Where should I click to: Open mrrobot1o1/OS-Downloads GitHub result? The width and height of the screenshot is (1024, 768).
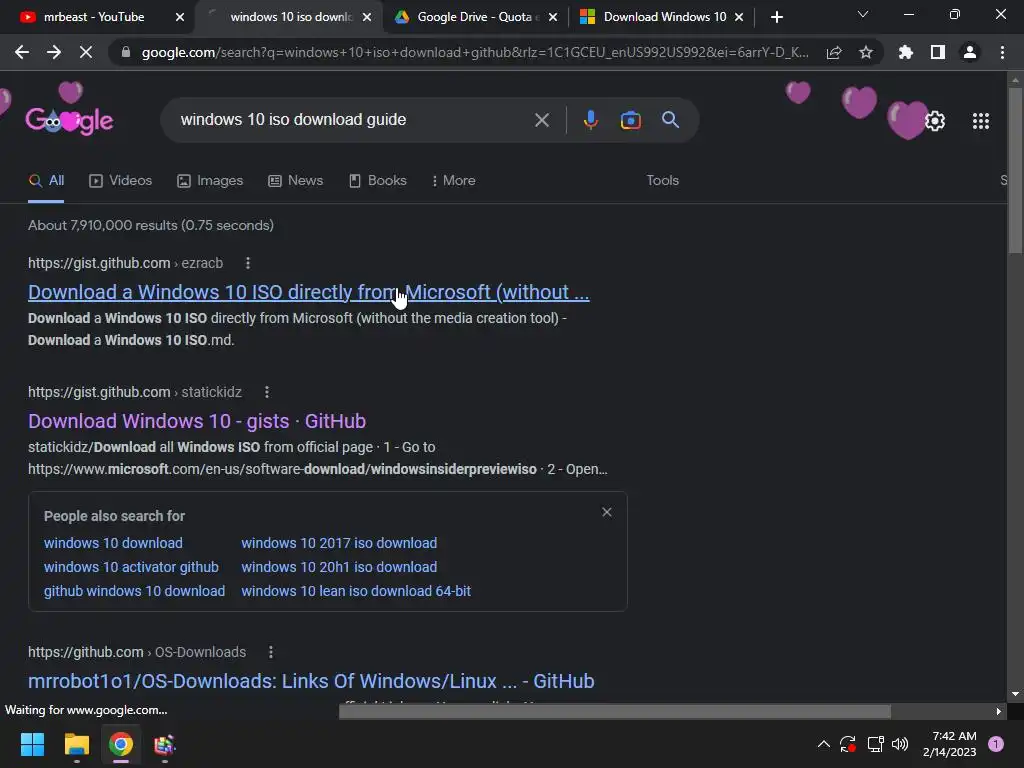pos(311,681)
